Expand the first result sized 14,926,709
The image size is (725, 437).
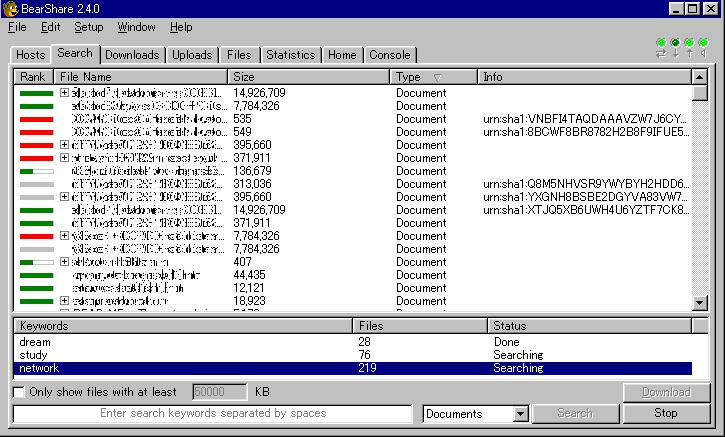click(x=64, y=92)
